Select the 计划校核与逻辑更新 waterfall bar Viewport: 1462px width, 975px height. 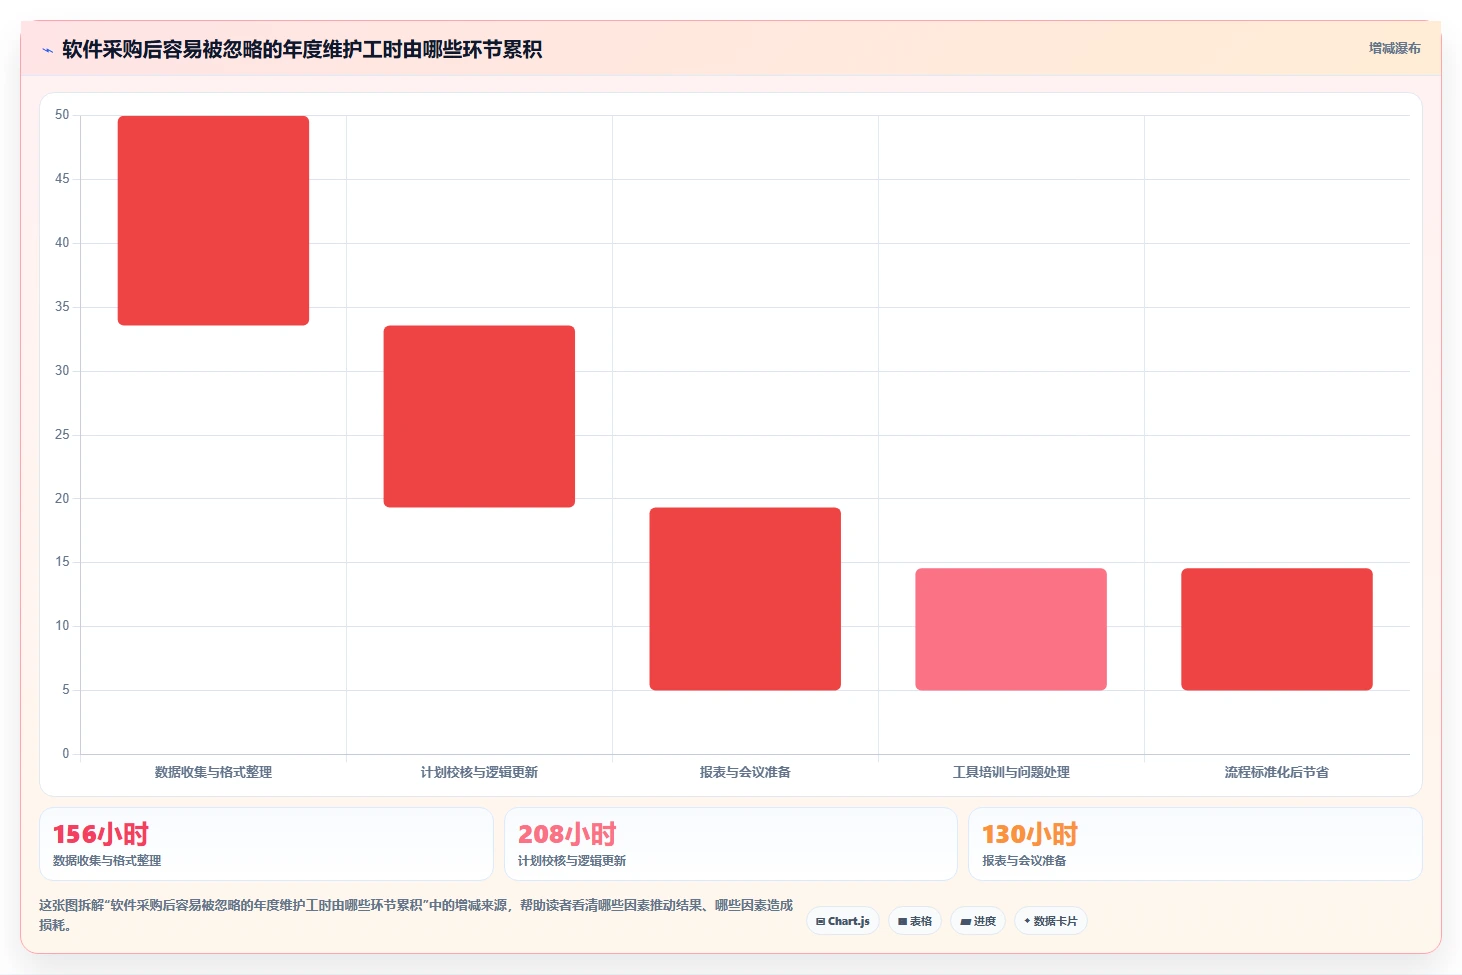click(x=479, y=416)
